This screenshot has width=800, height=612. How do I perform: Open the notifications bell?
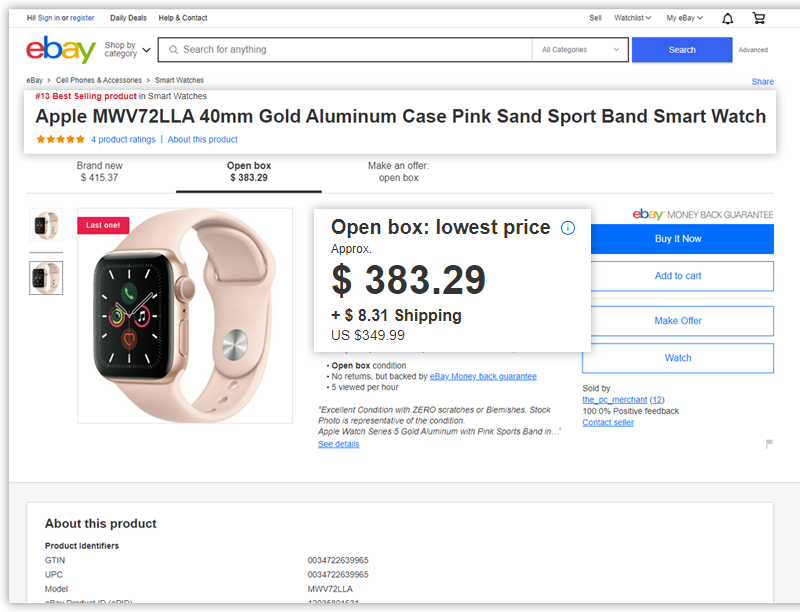coord(727,18)
